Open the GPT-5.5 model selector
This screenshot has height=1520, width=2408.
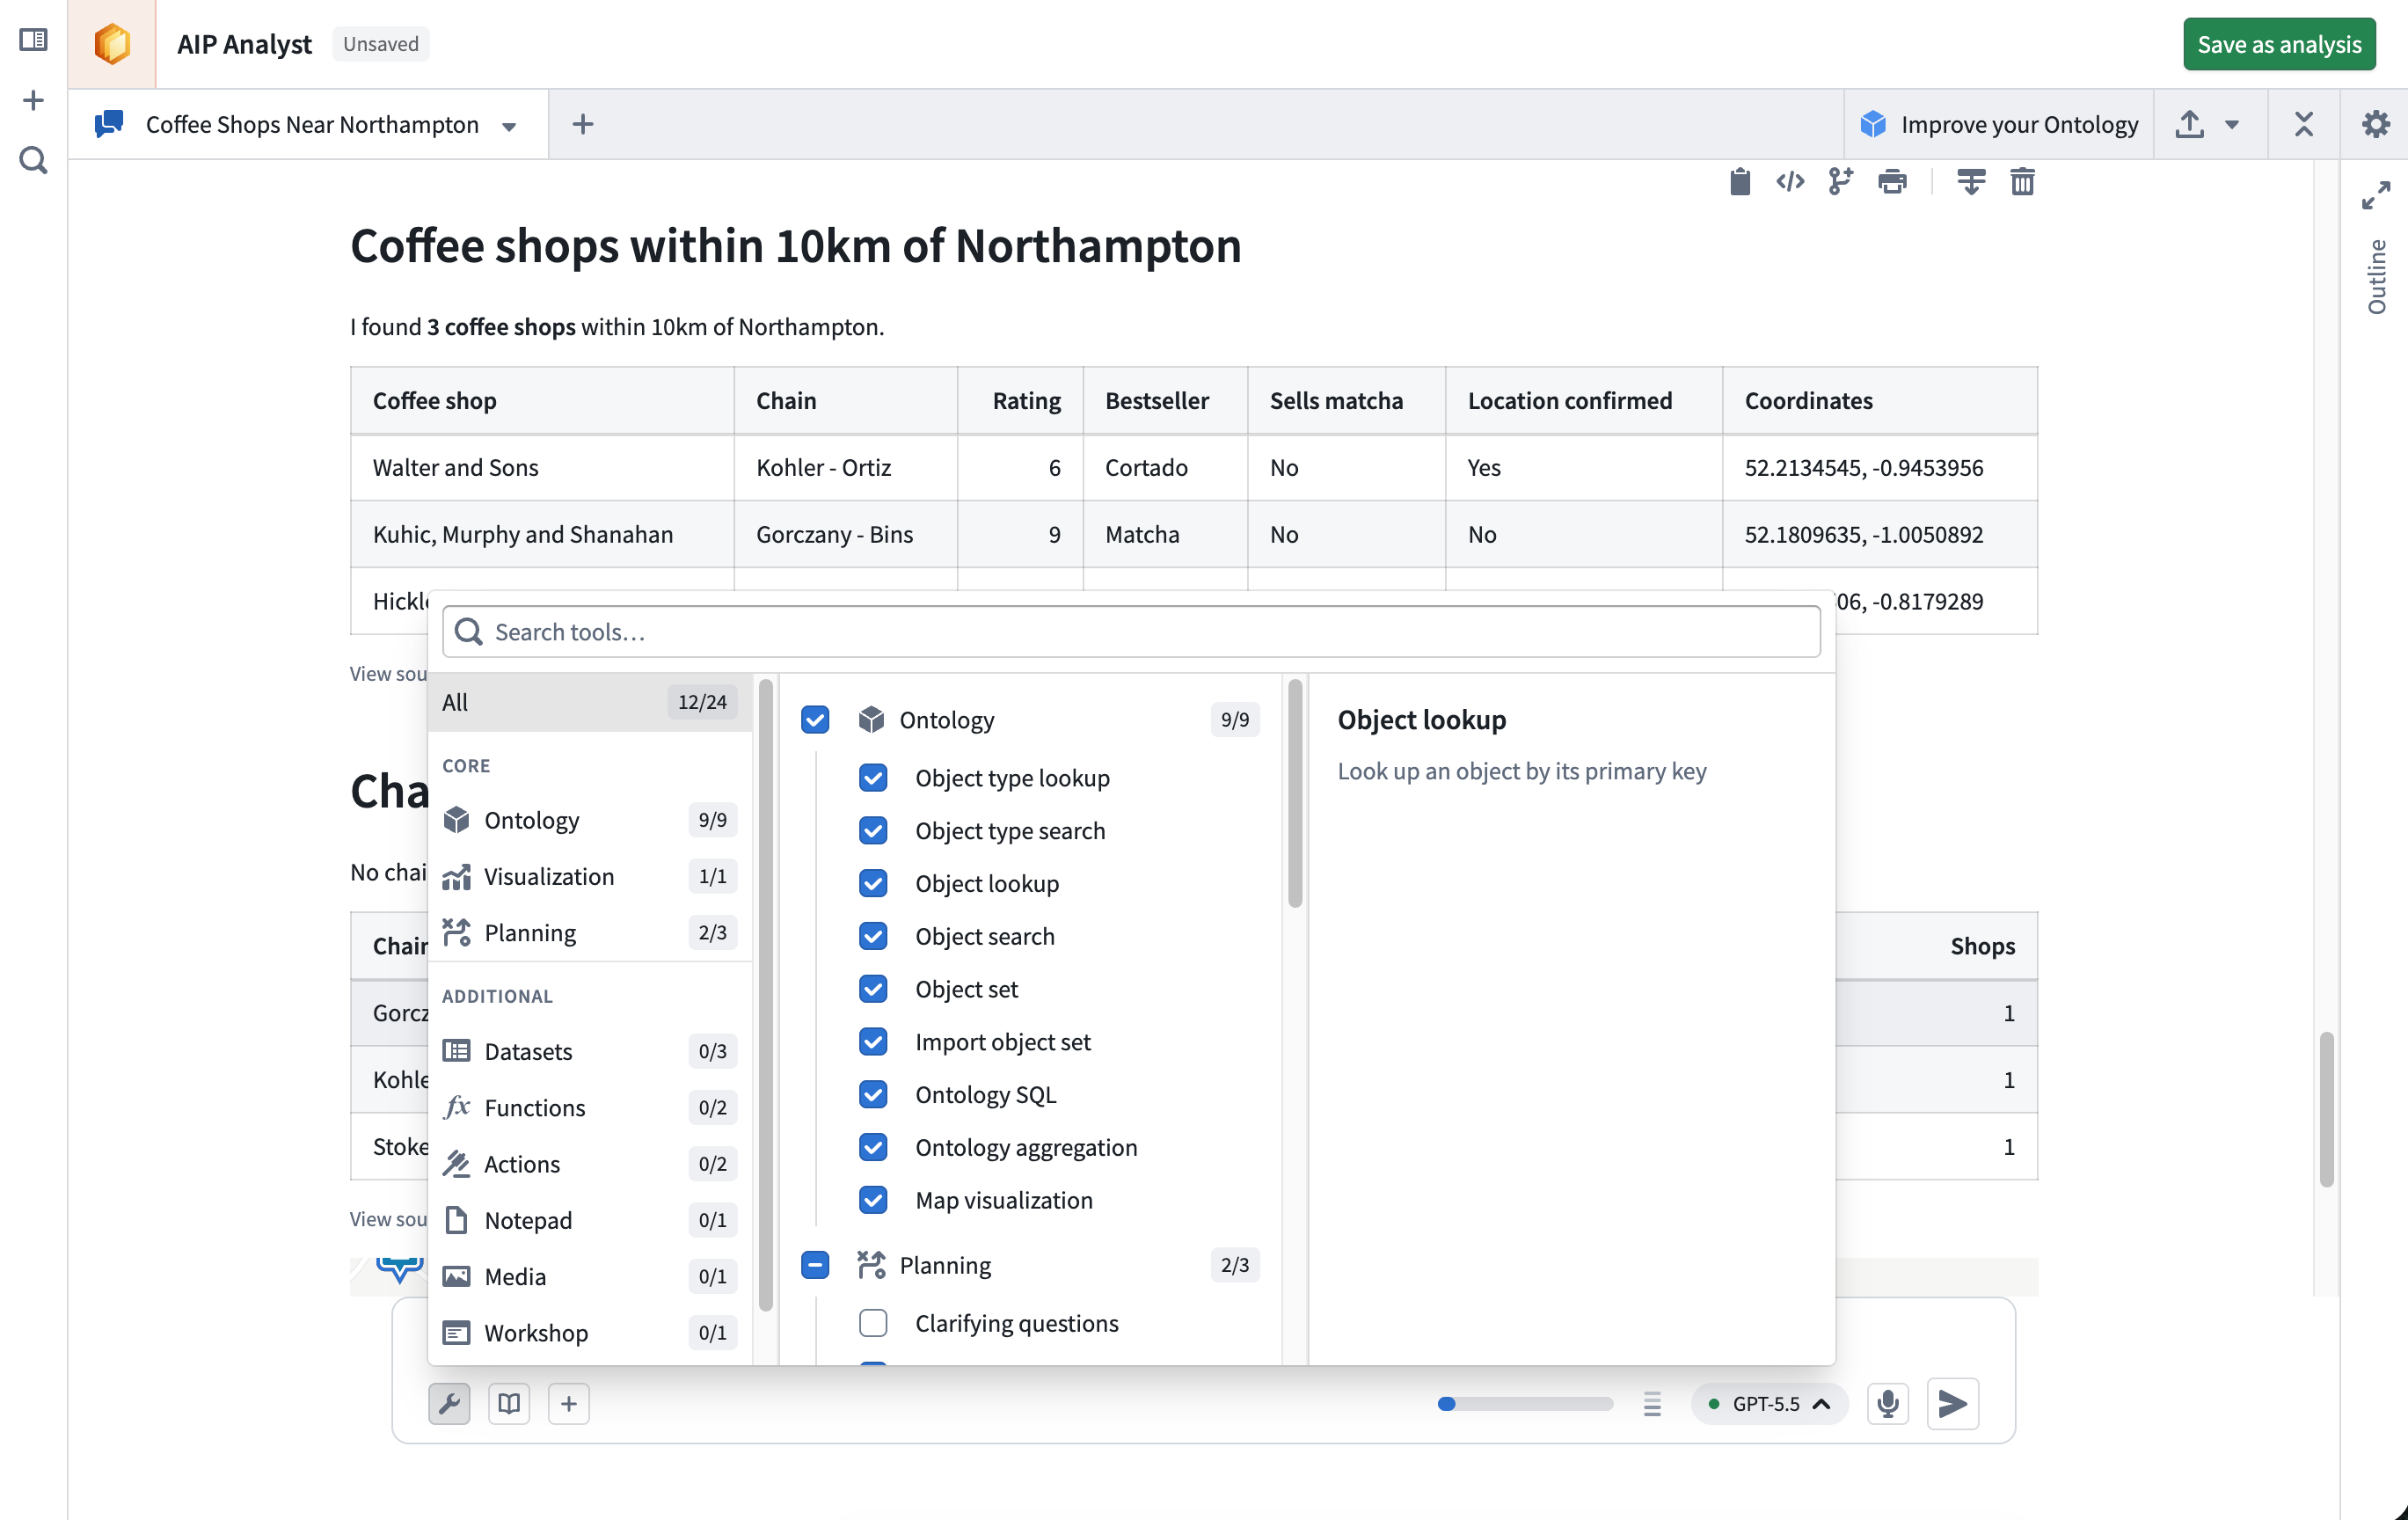click(x=1769, y=1404)
